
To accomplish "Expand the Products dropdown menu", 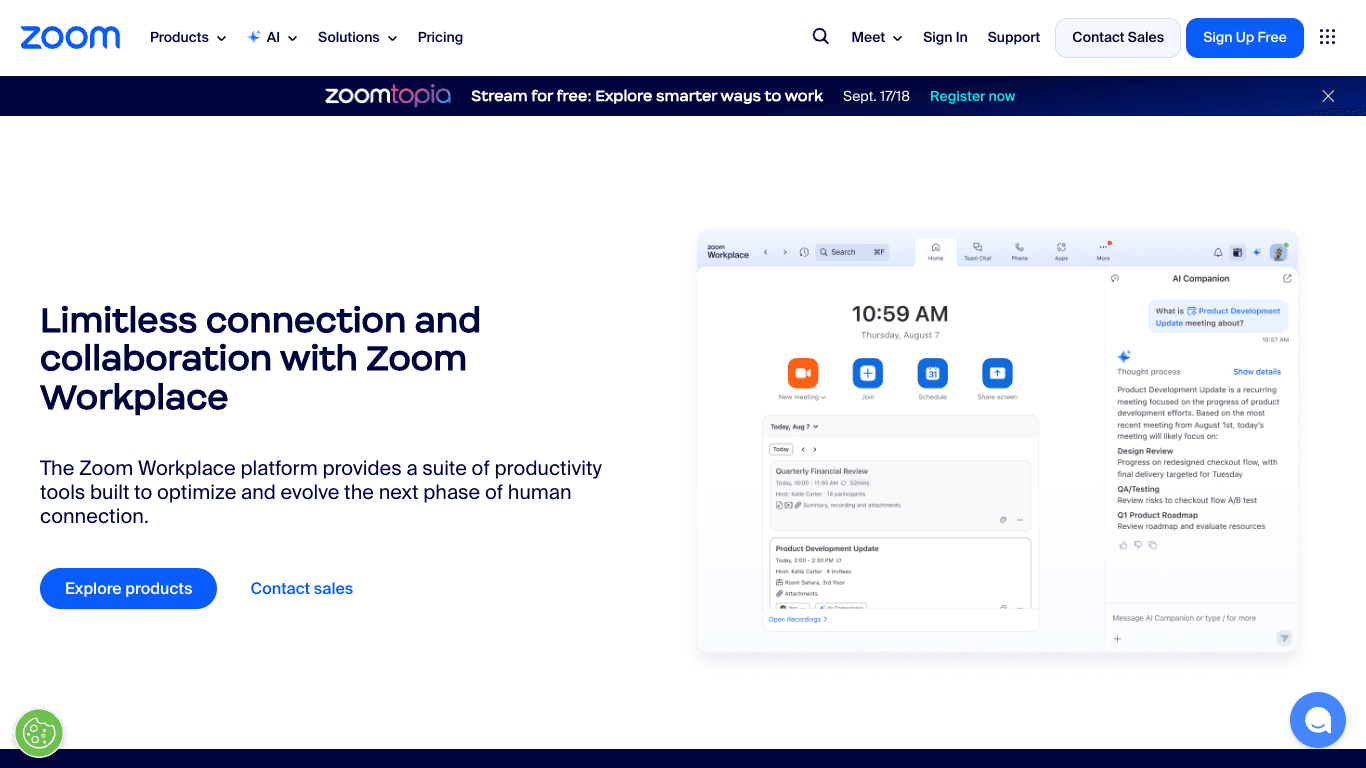I will coord(188,38).
